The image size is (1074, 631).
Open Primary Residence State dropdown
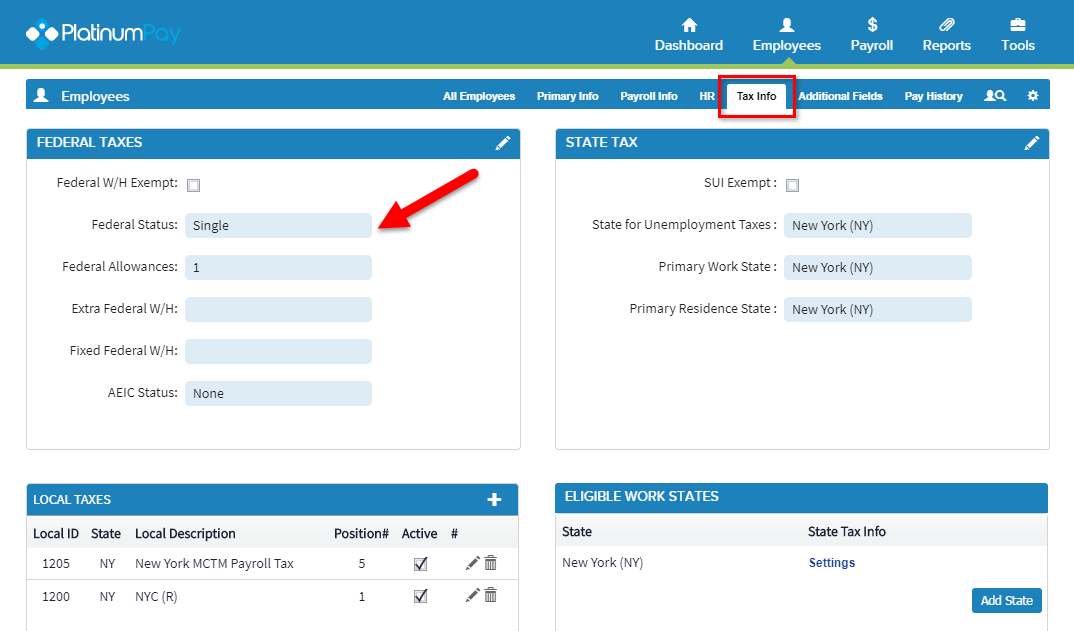tap(877, 309)
